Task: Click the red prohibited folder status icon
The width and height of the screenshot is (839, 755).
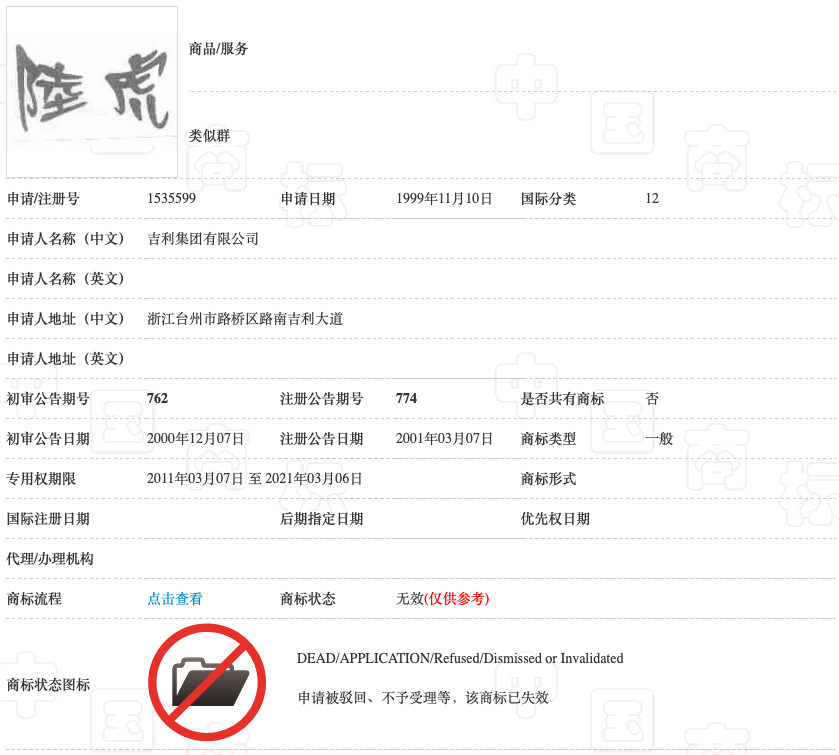Action: click(x=207, y=682)
